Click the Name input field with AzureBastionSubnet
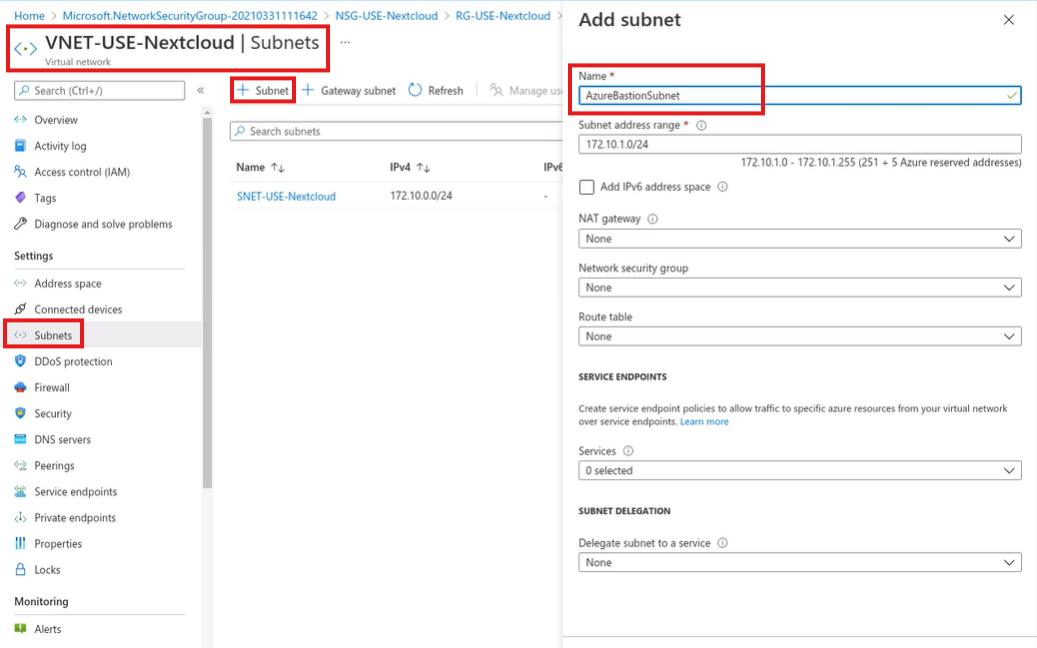 [800, 95]
